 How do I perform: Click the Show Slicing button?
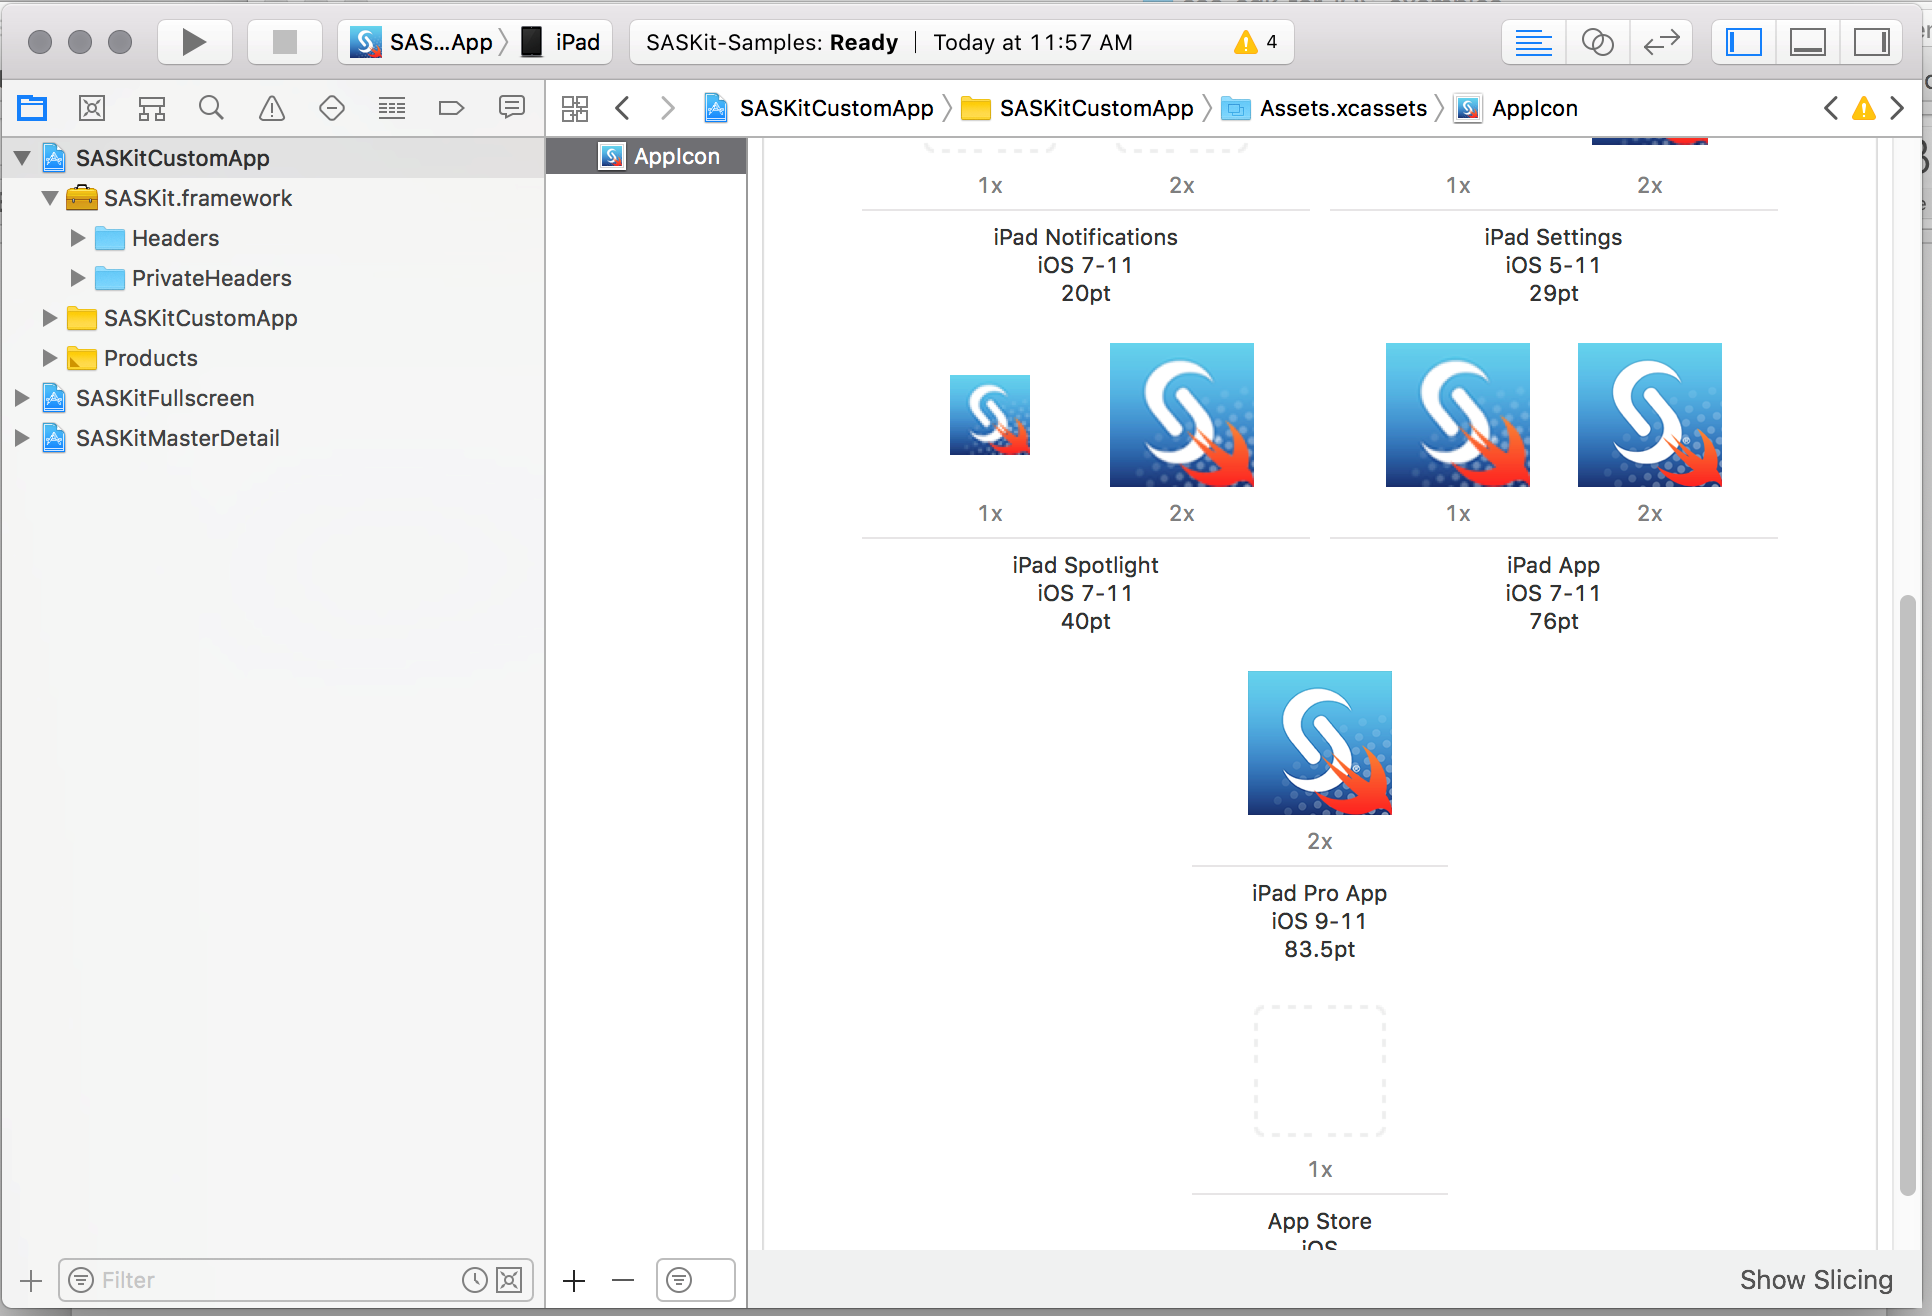(x=1815, y=1280)
